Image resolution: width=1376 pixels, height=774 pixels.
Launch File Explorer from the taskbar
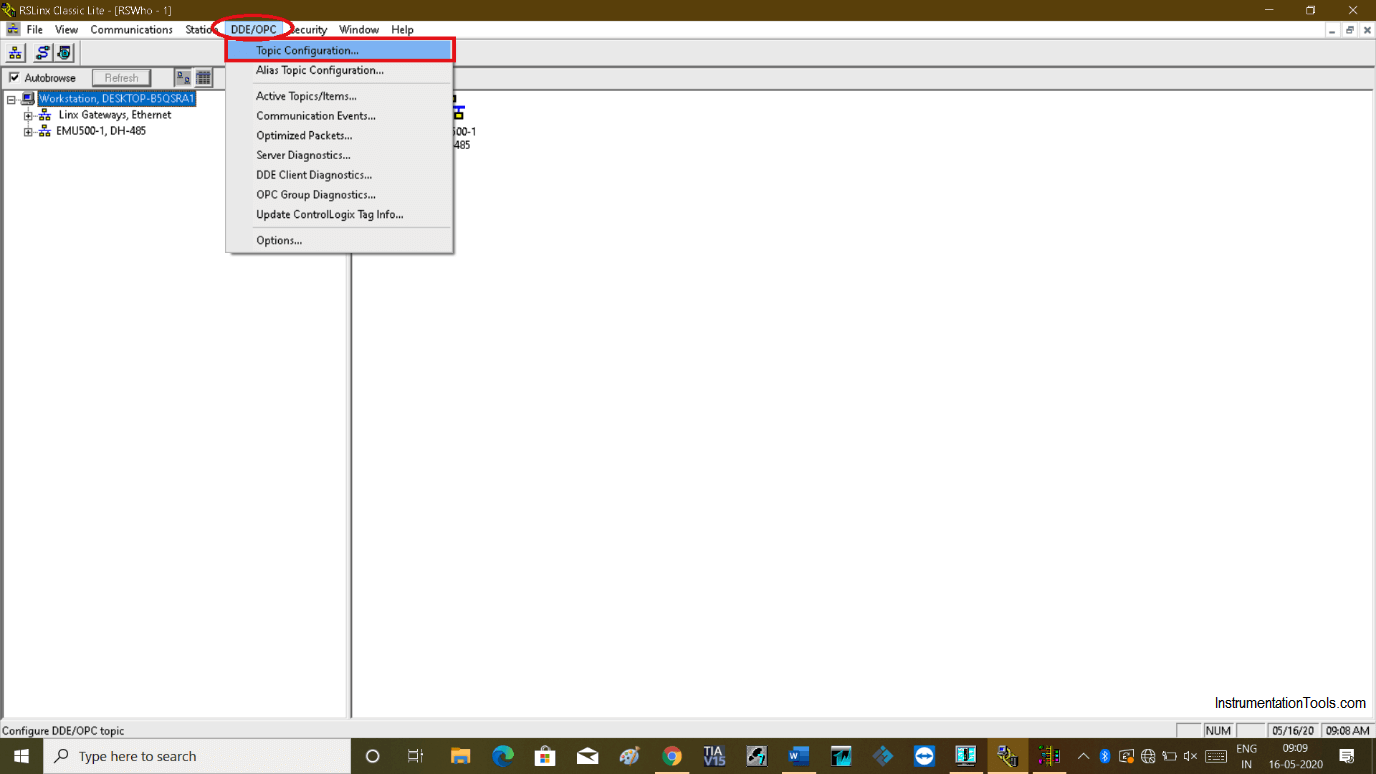coord(460,756)
